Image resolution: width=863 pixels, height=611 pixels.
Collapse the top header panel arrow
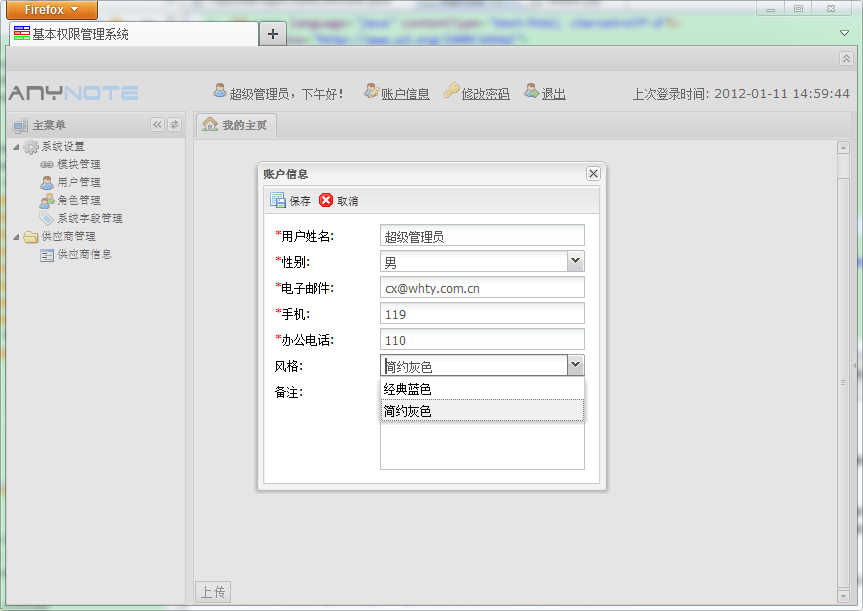coord(846,58)
